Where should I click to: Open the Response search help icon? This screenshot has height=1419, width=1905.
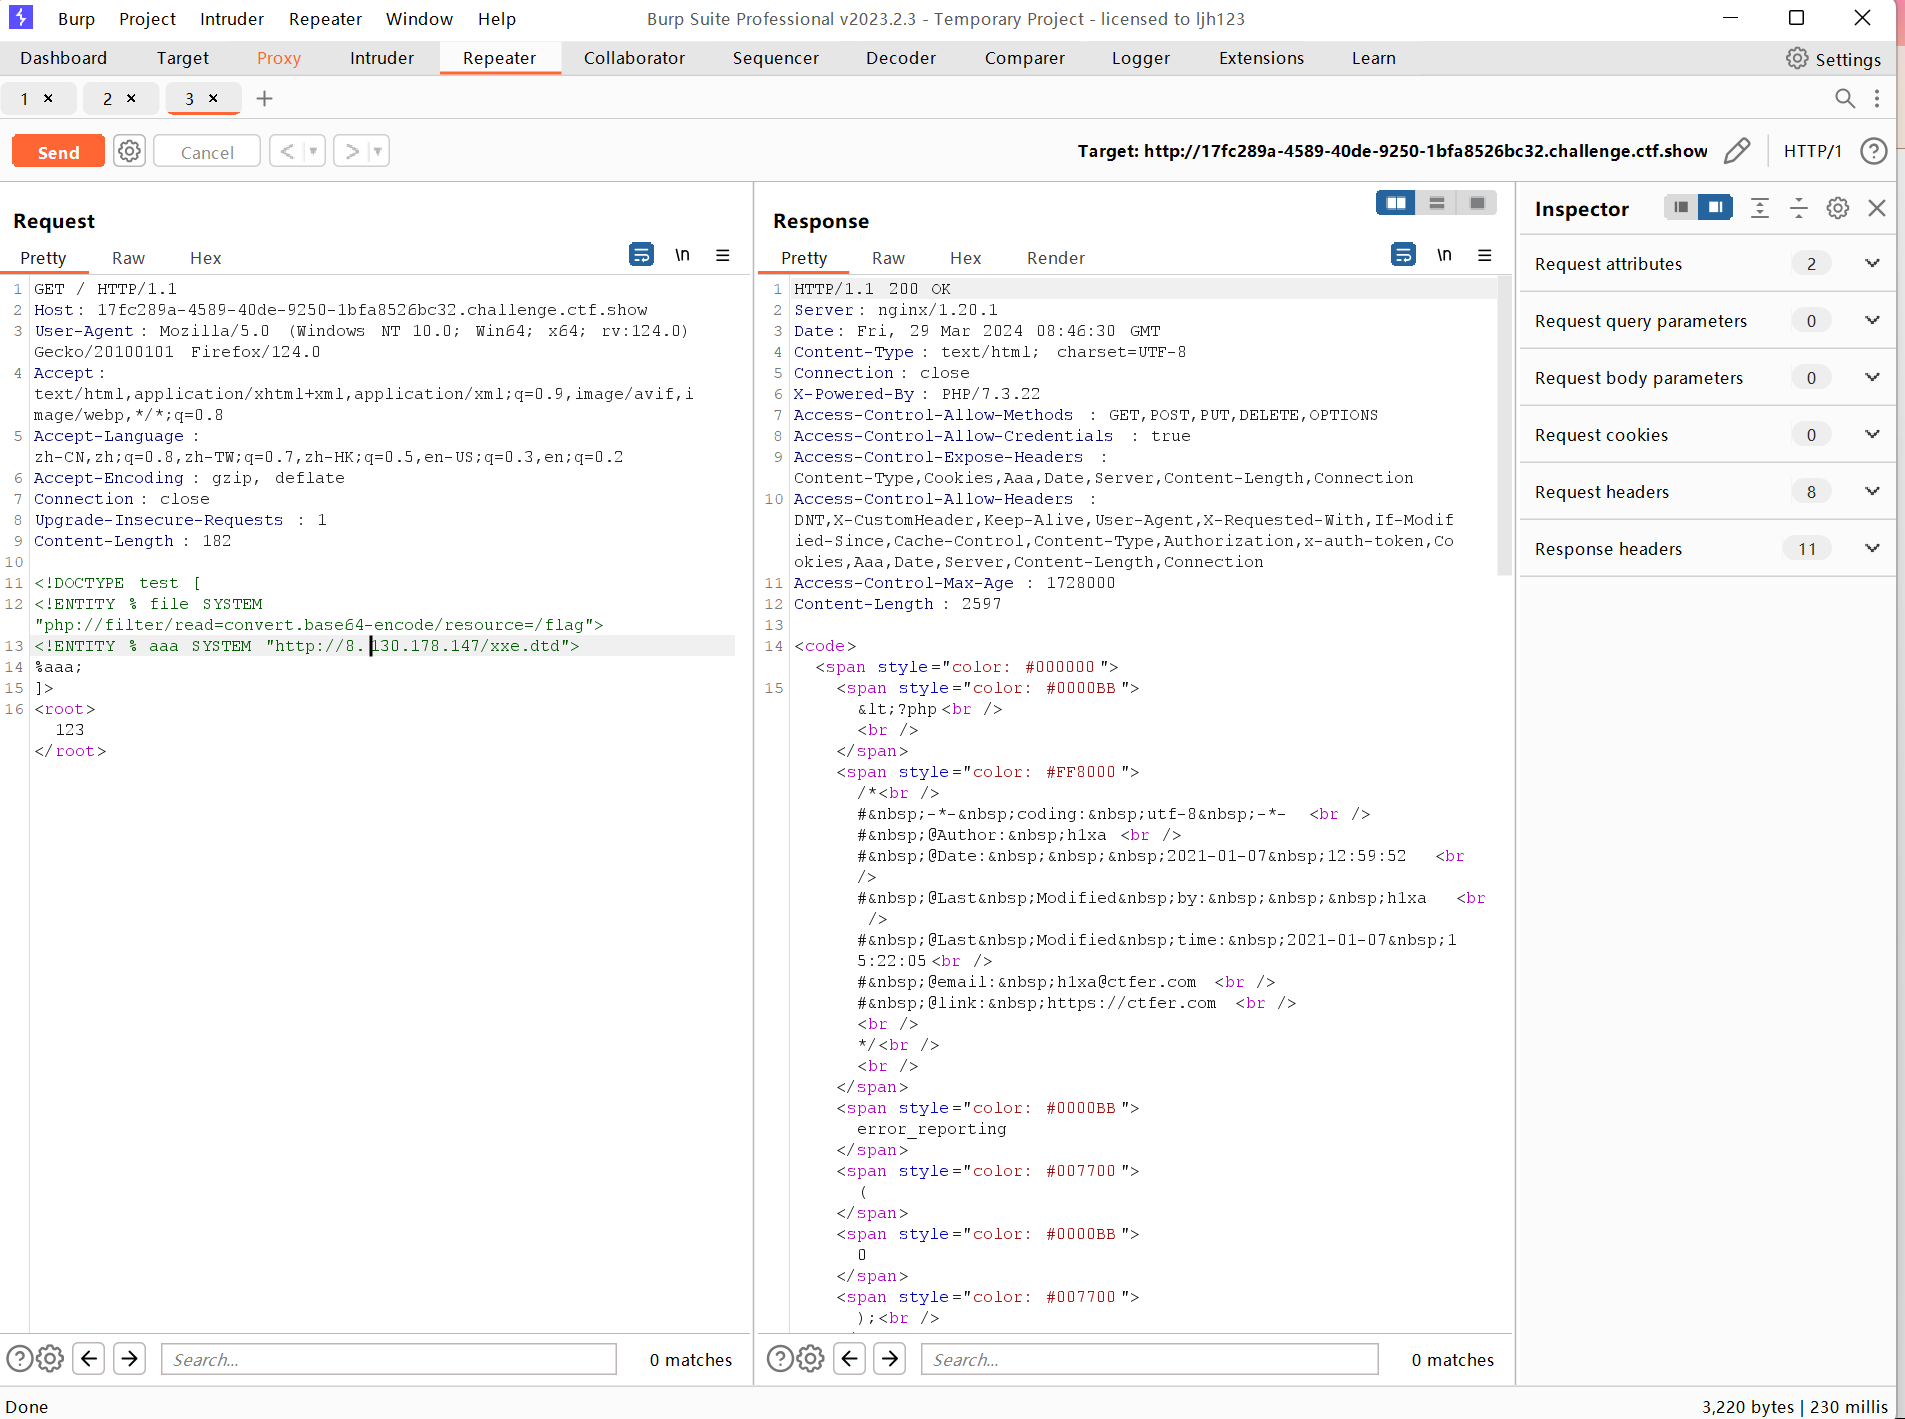[x=780, y=1358]
